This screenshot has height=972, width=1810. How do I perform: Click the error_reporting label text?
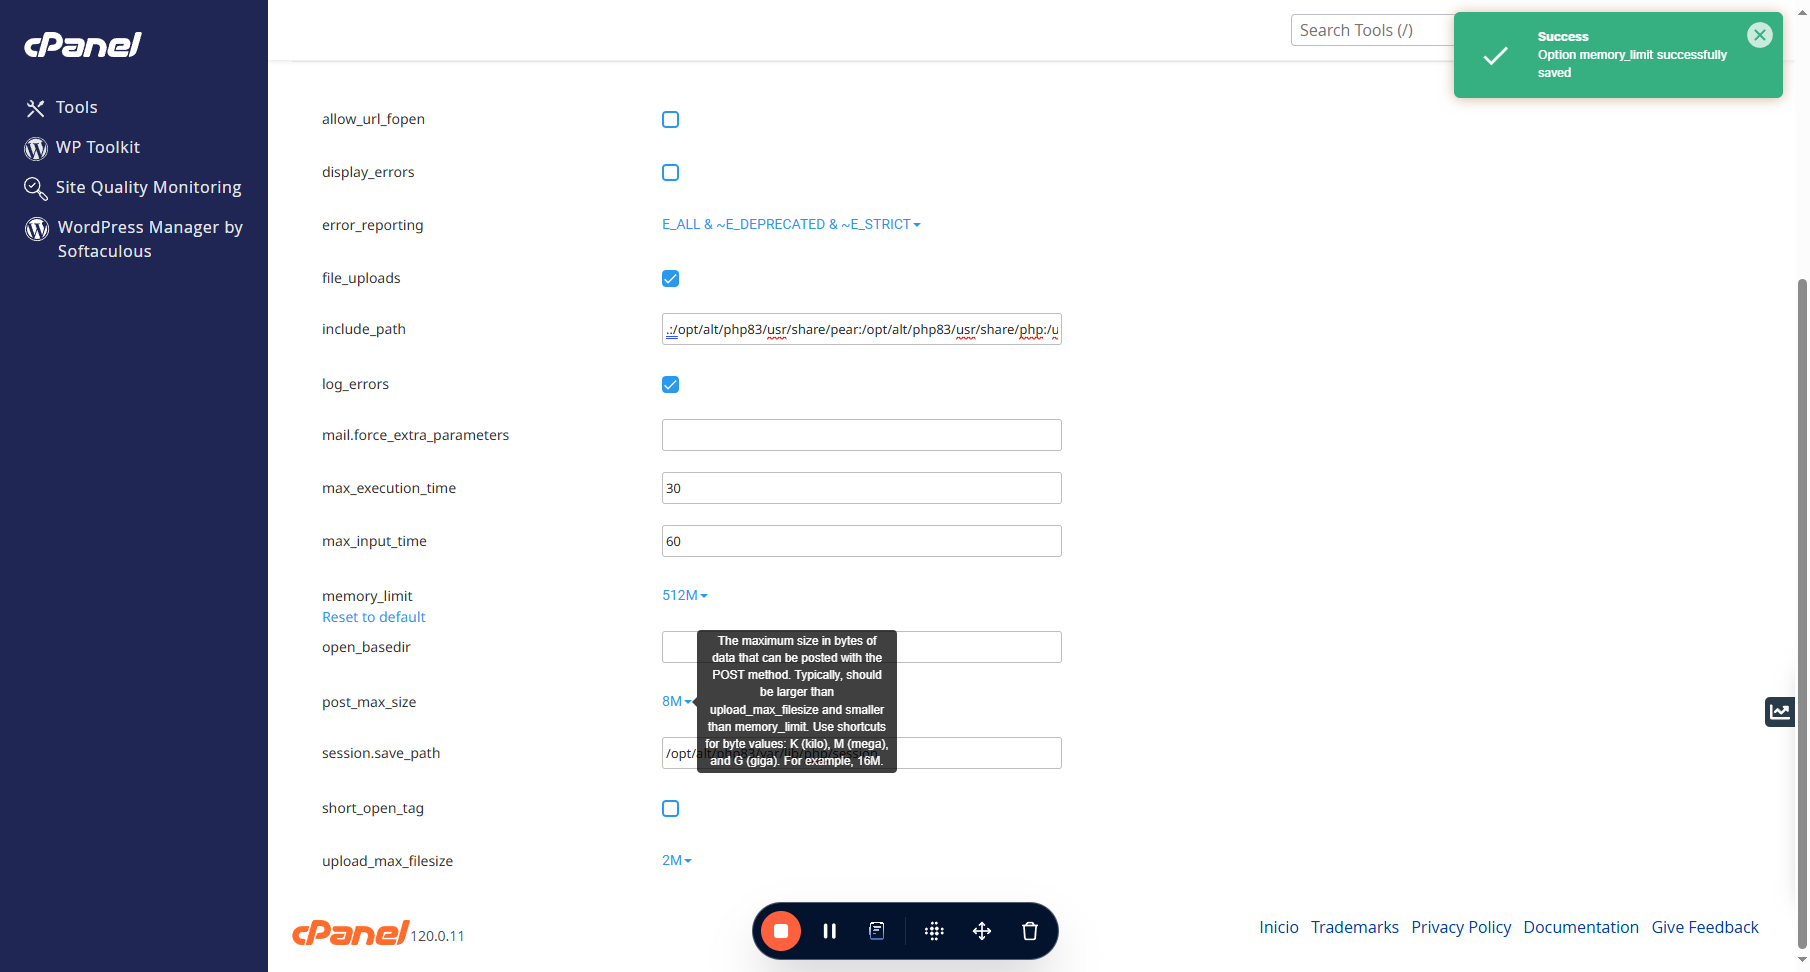(372, 226)
